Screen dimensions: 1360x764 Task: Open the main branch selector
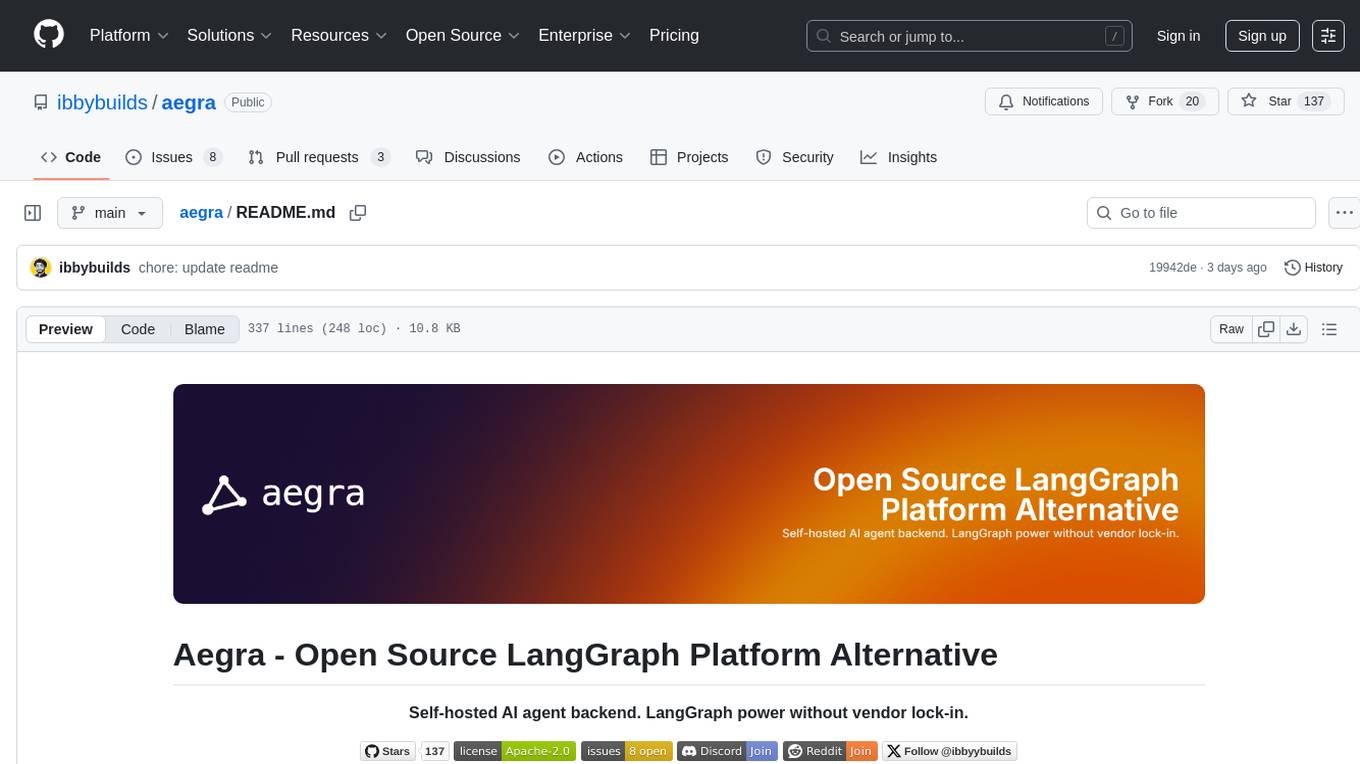pyautogui.click(x=109, y=213)
